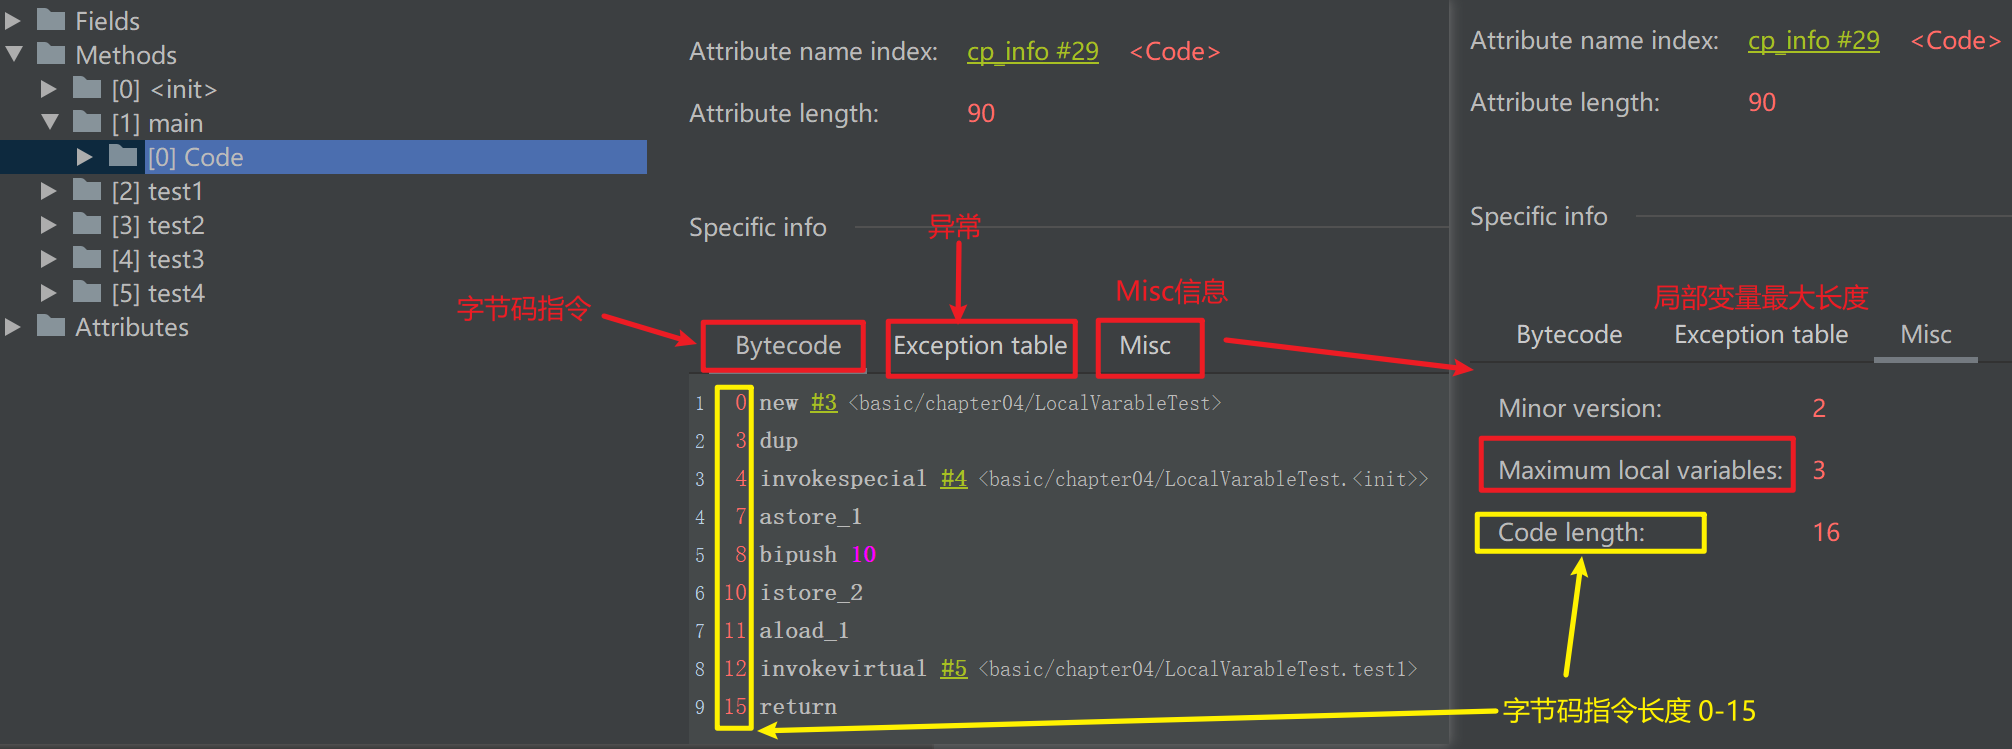Switch to Exception table tab in middle panel
This screenshot has width=2012, height=749.
980,346
